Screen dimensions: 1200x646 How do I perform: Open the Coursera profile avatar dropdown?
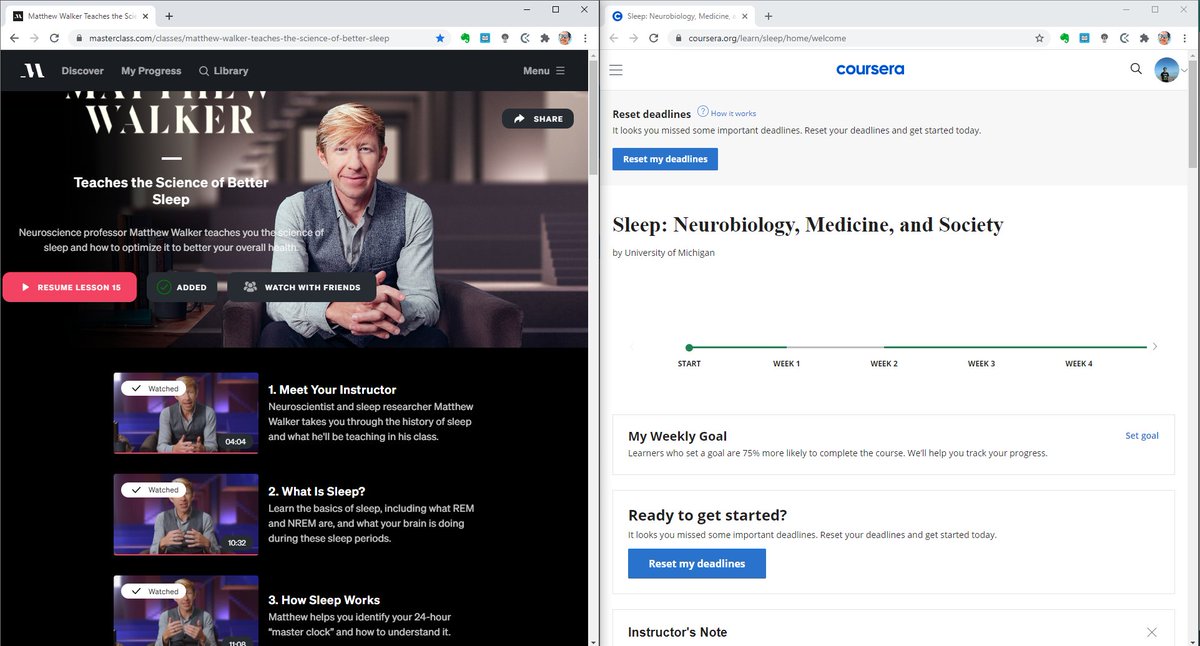(x=1171, y=69)
